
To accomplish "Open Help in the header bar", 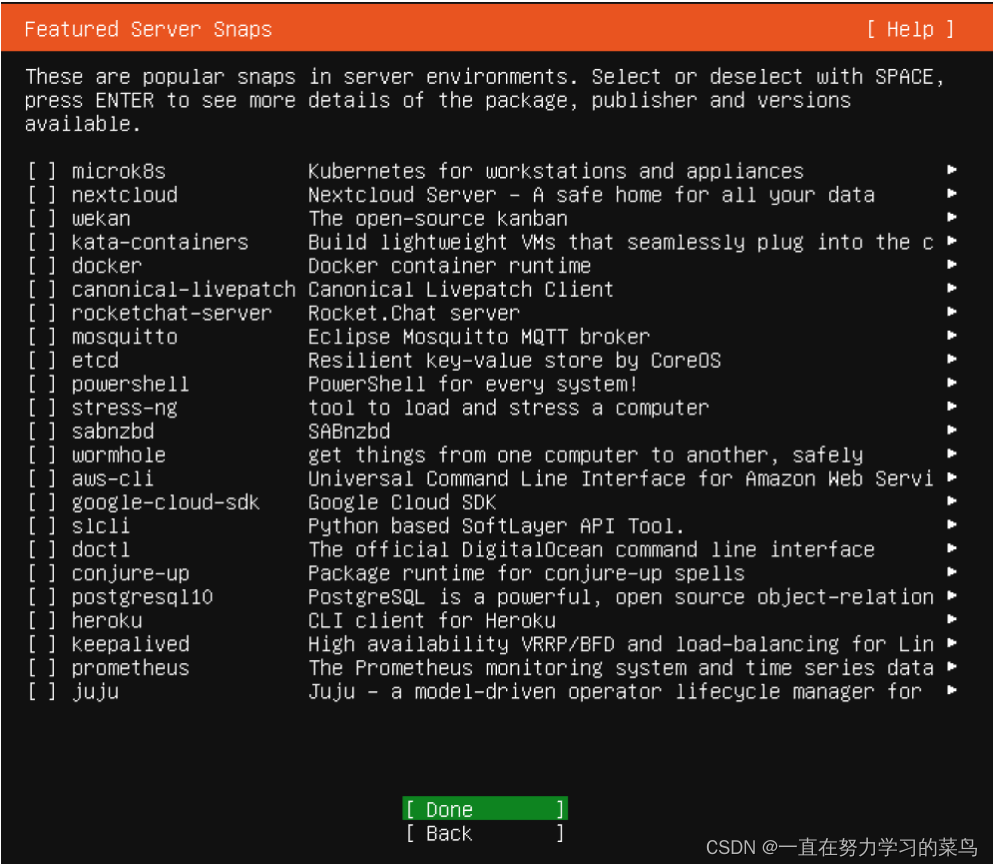I will [910, 29].
